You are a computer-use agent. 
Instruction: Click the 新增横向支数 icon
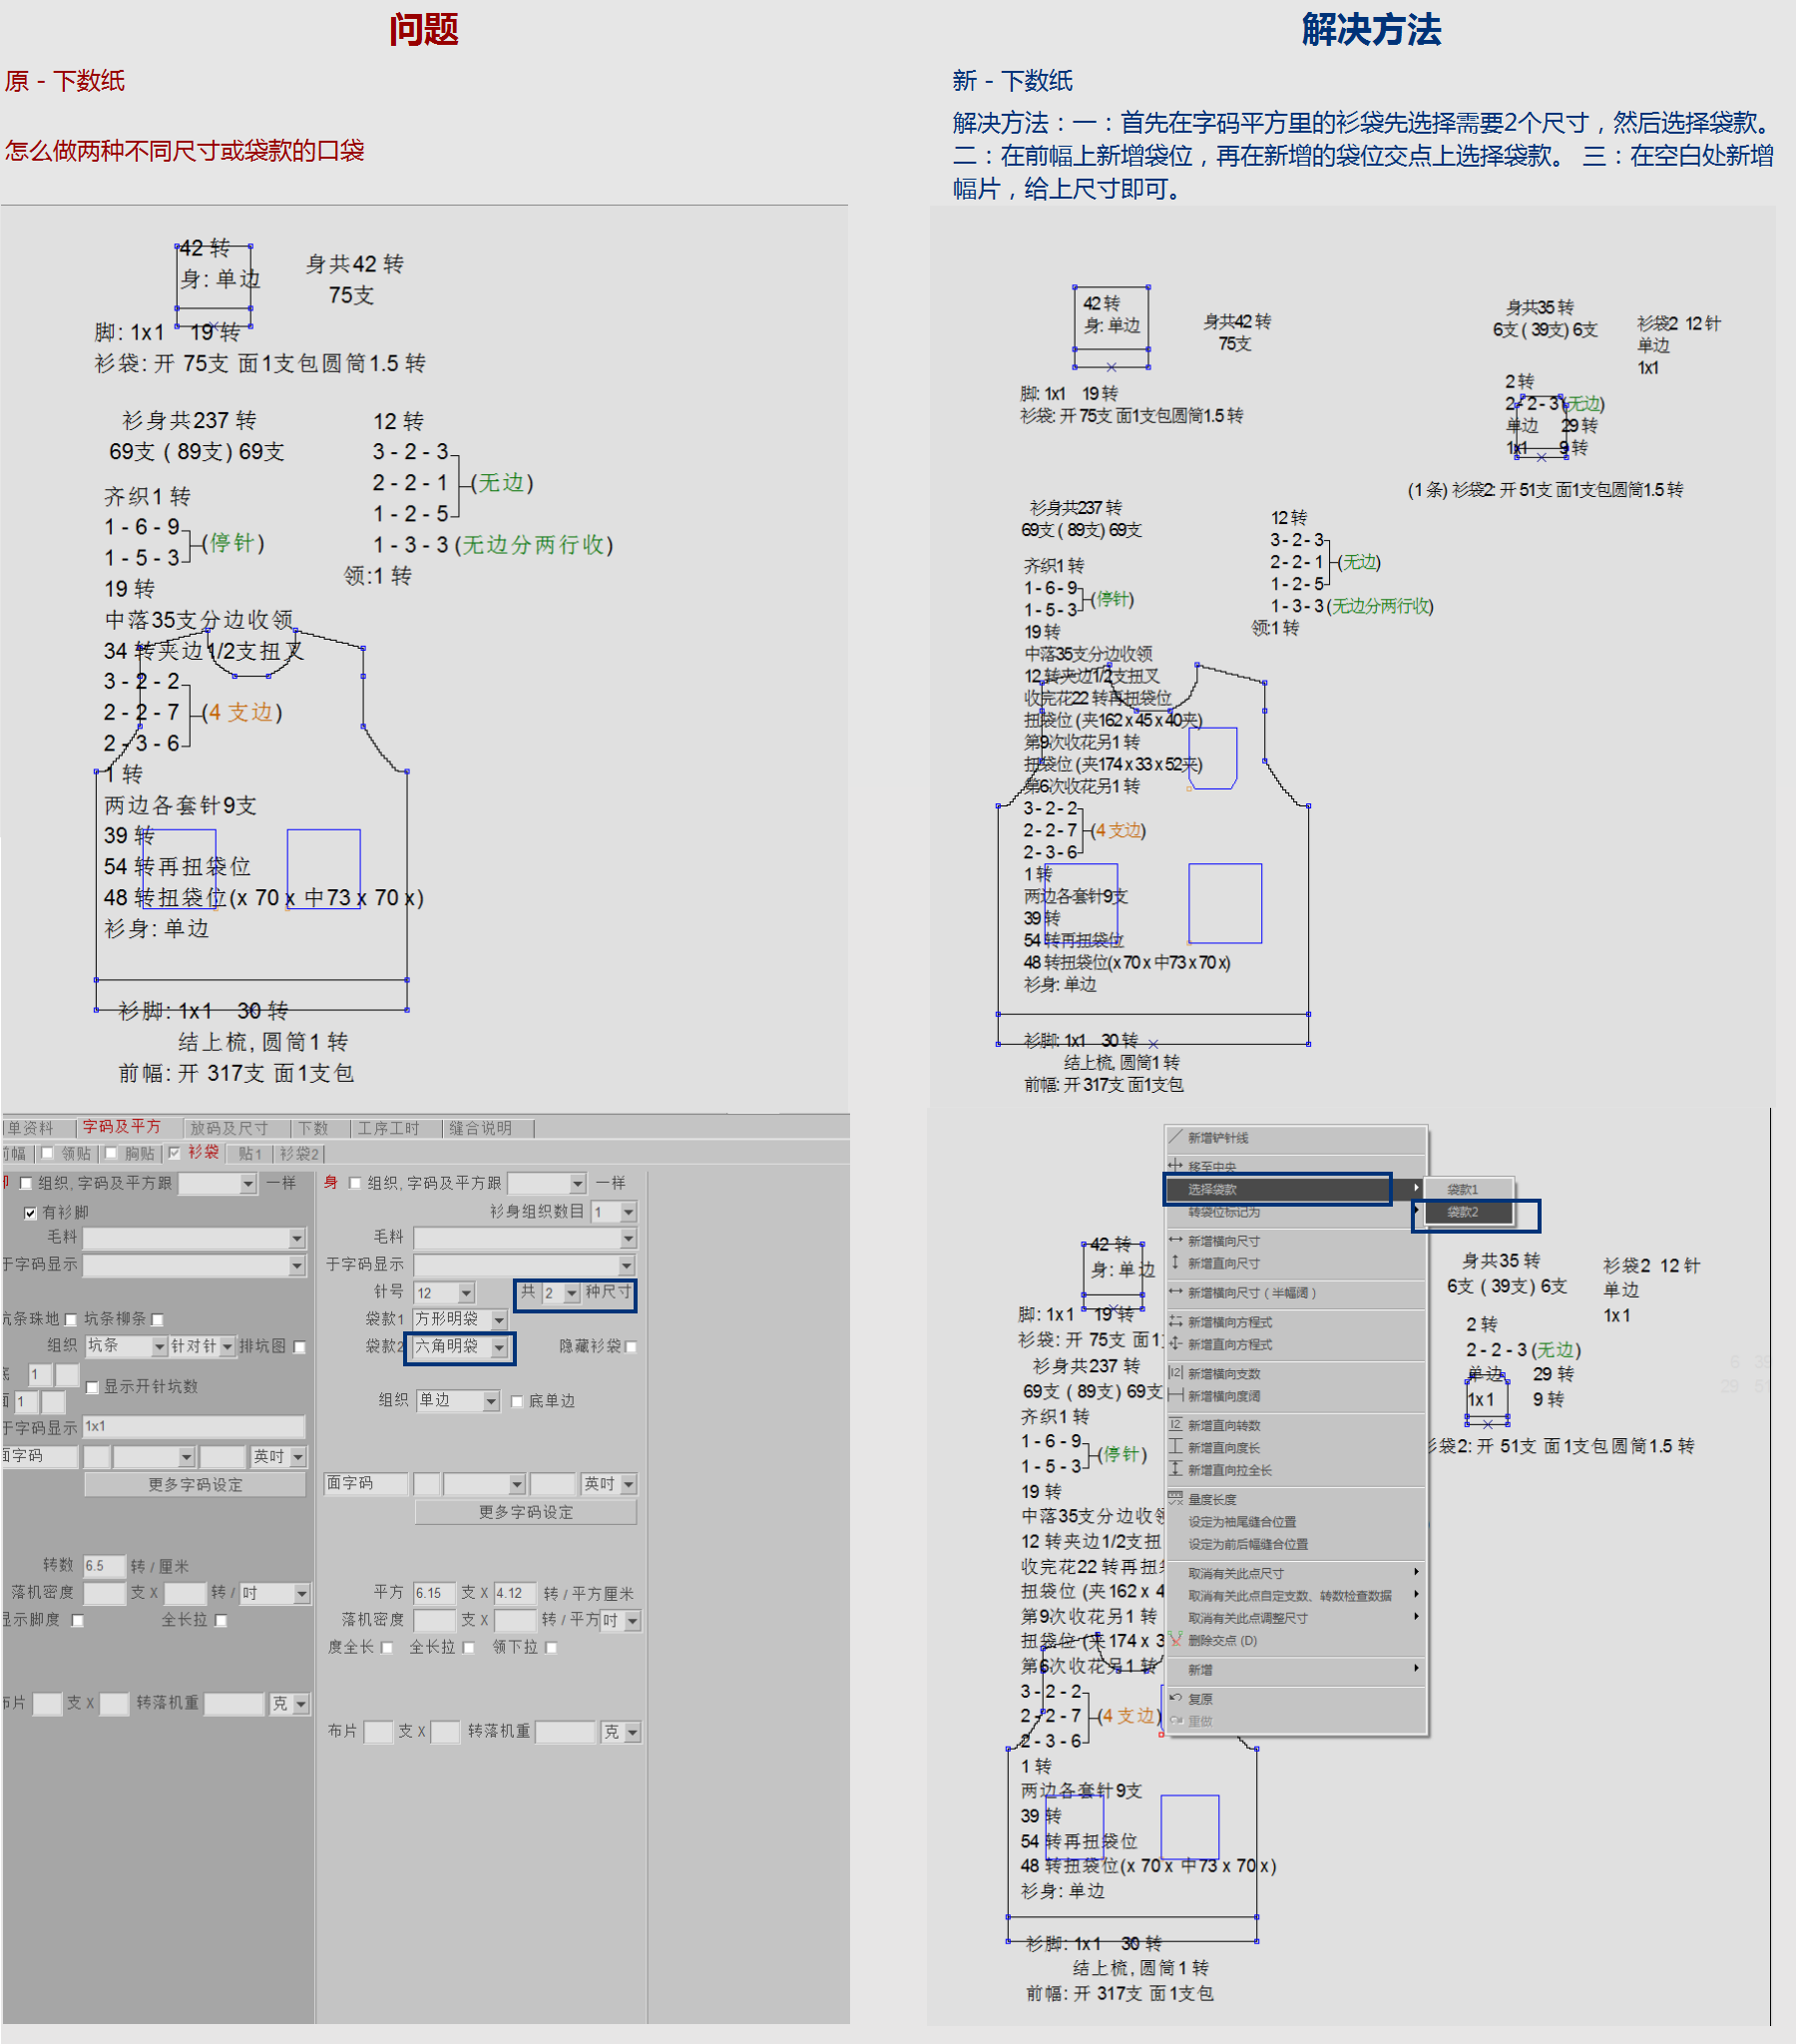[x=1176, y=1373]
